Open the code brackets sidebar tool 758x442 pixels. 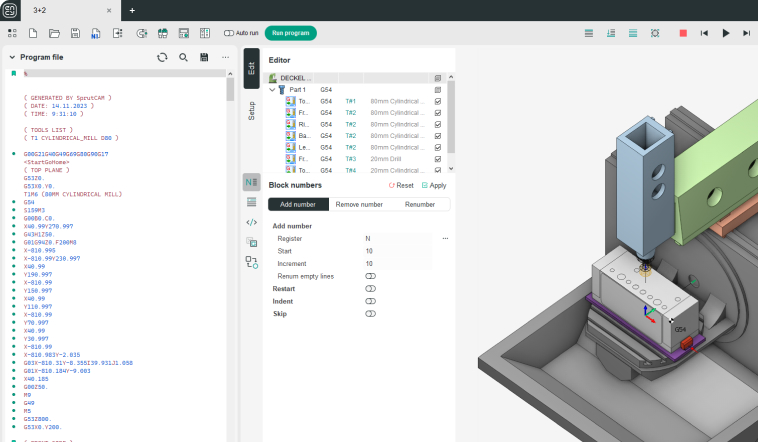(x=251, y=222)
